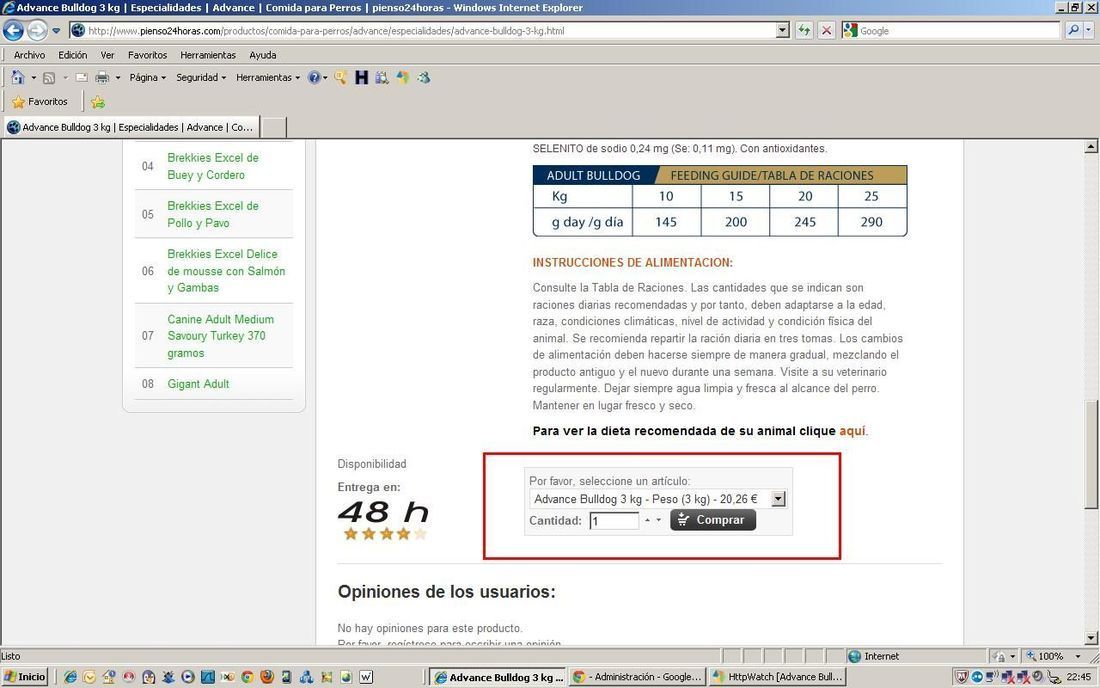The image size is (1100, 688).
Task: Switch to HttpWatch taskbar window
Action: pyautogui.click(x=778, y=677)
